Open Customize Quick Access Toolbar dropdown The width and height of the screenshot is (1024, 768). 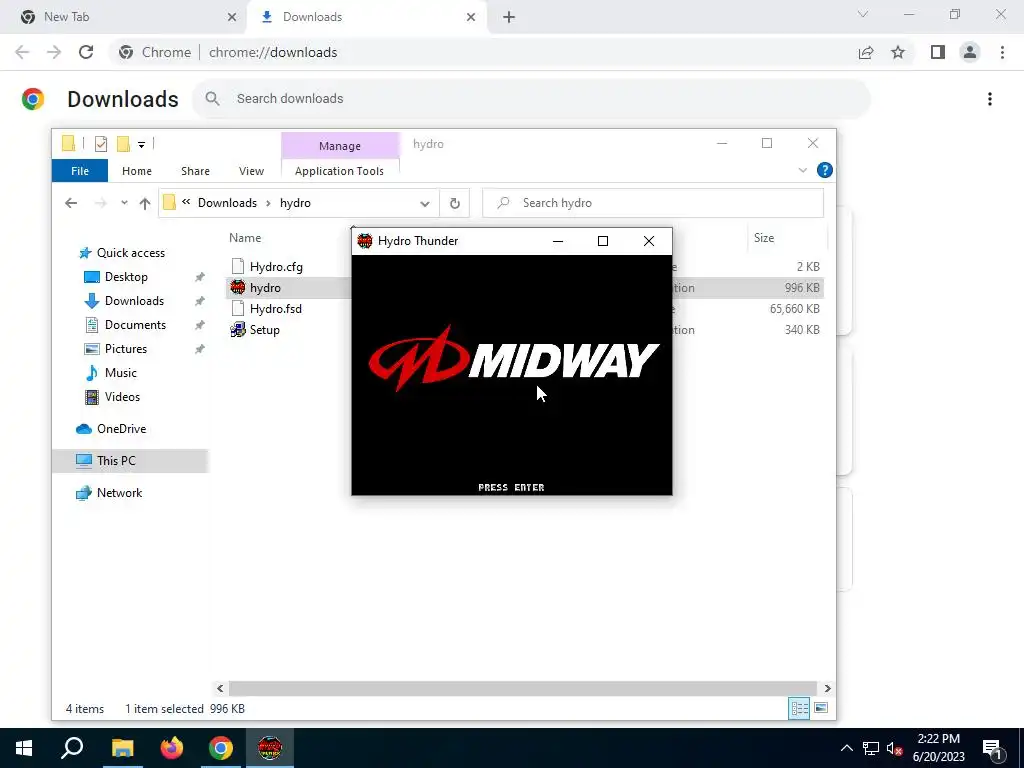[141, 144]
